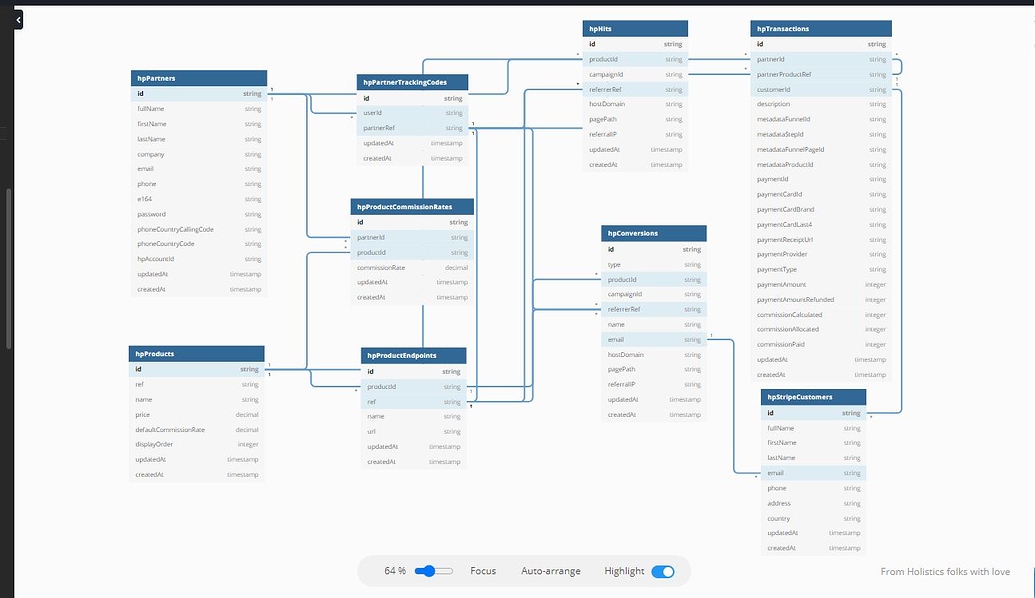Click the hpHits table title bar
Viewport: 1035px width, 598px height.
(x=634, y=27)
